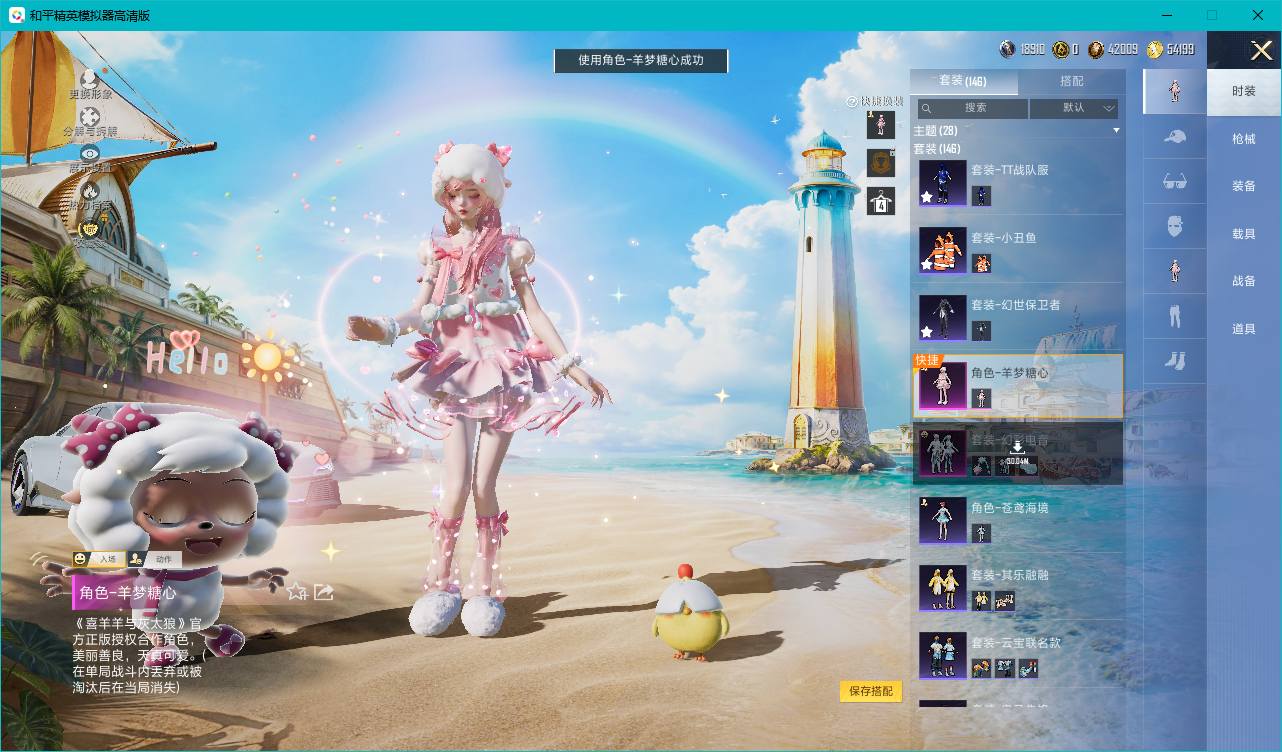Image resolution: width=1282 pixels, height=752 pixels.
Task: Click the 套装-TT战队服 name text
Action: pyautogui.click(x=1009, y=170)
